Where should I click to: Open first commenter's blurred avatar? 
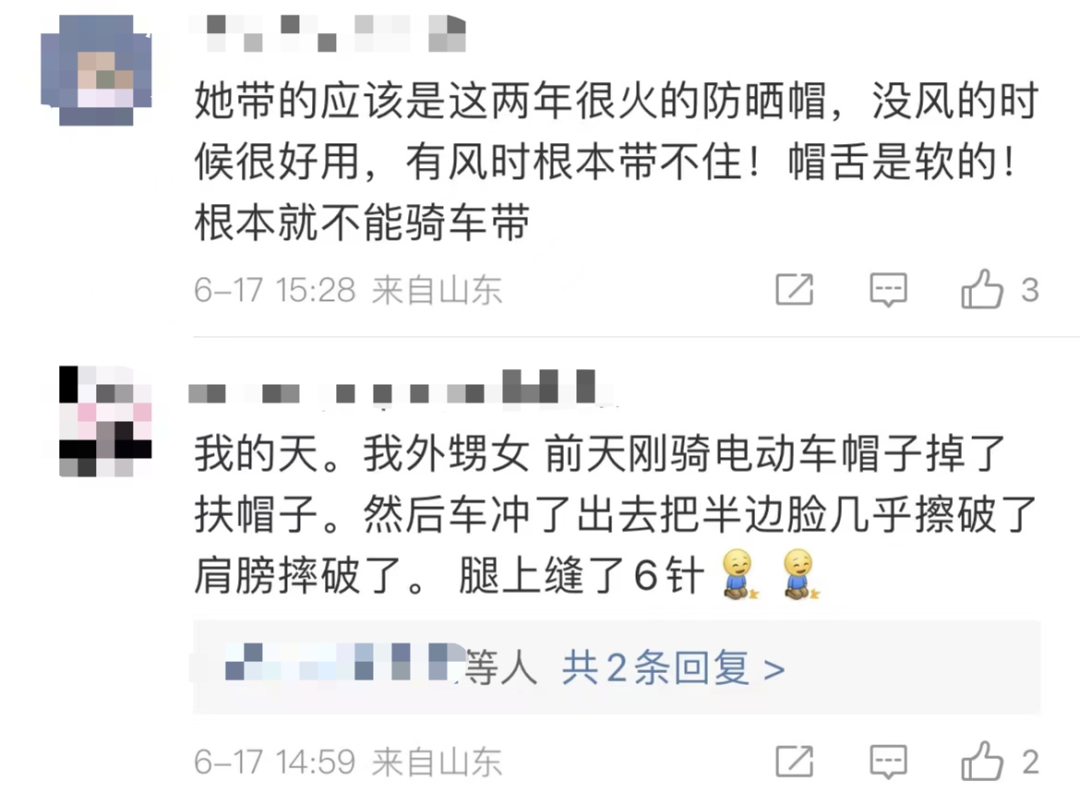(x=96, y=70)
